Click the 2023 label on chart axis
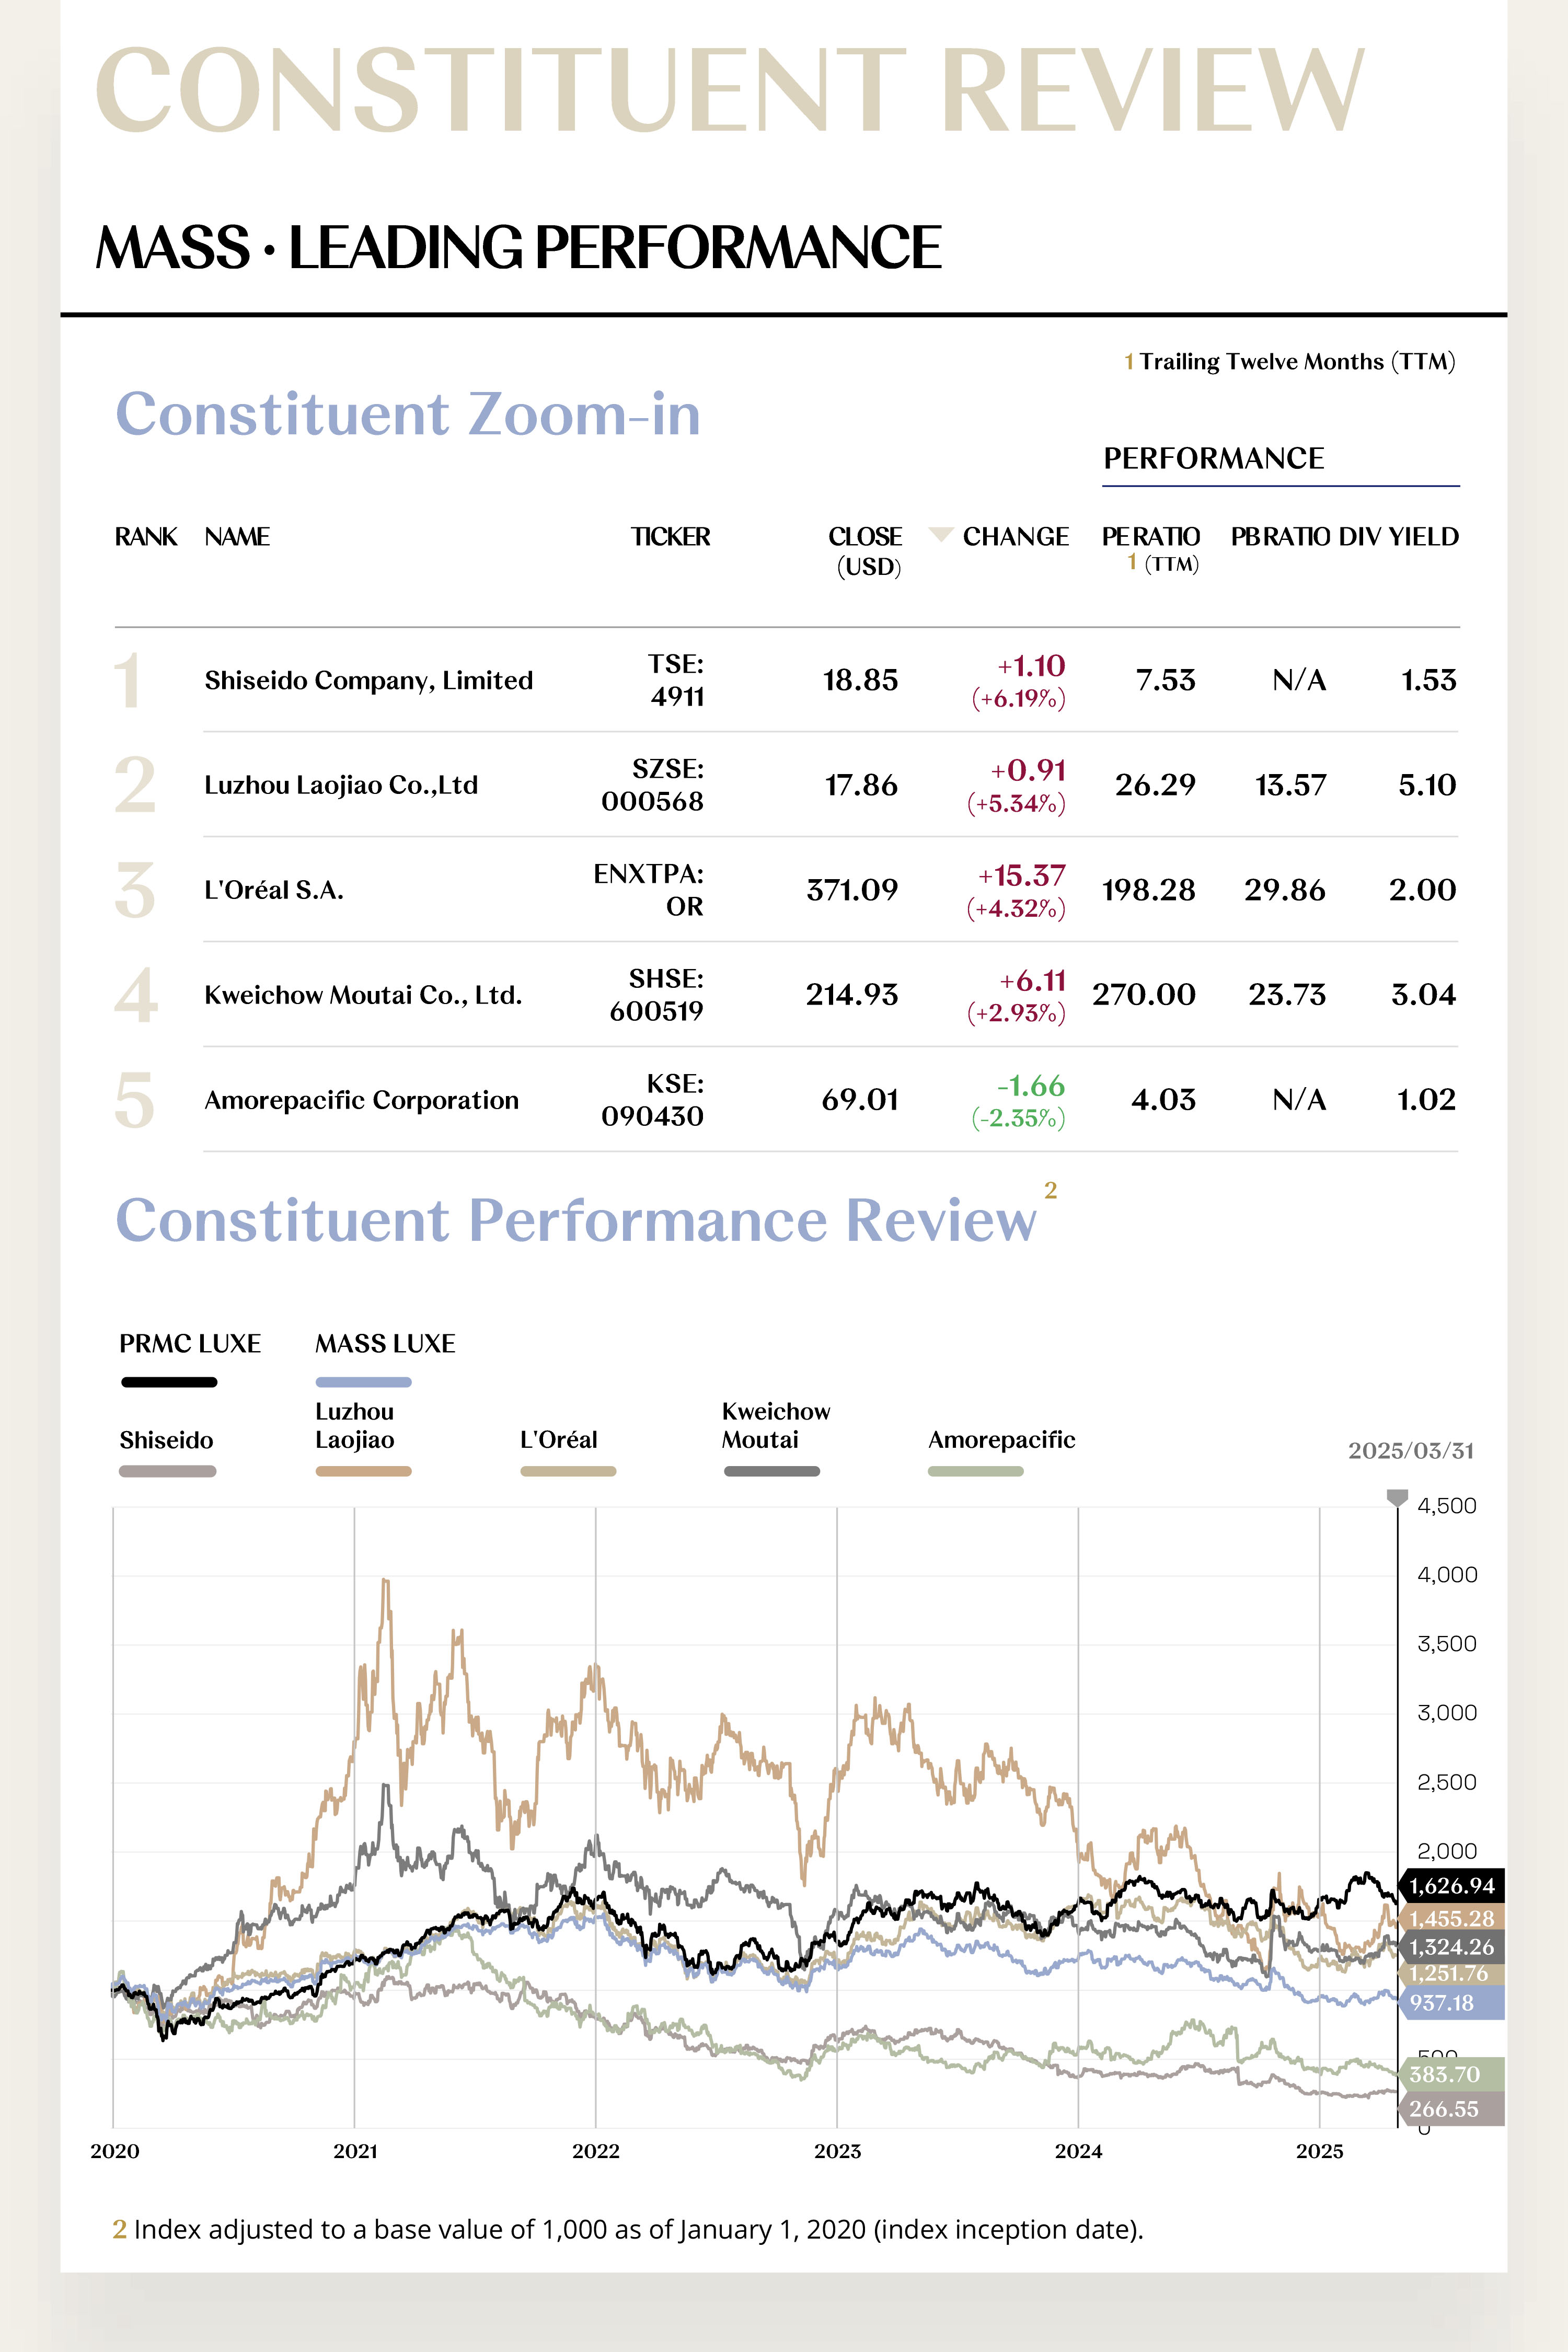 [x=837, y=2151]
